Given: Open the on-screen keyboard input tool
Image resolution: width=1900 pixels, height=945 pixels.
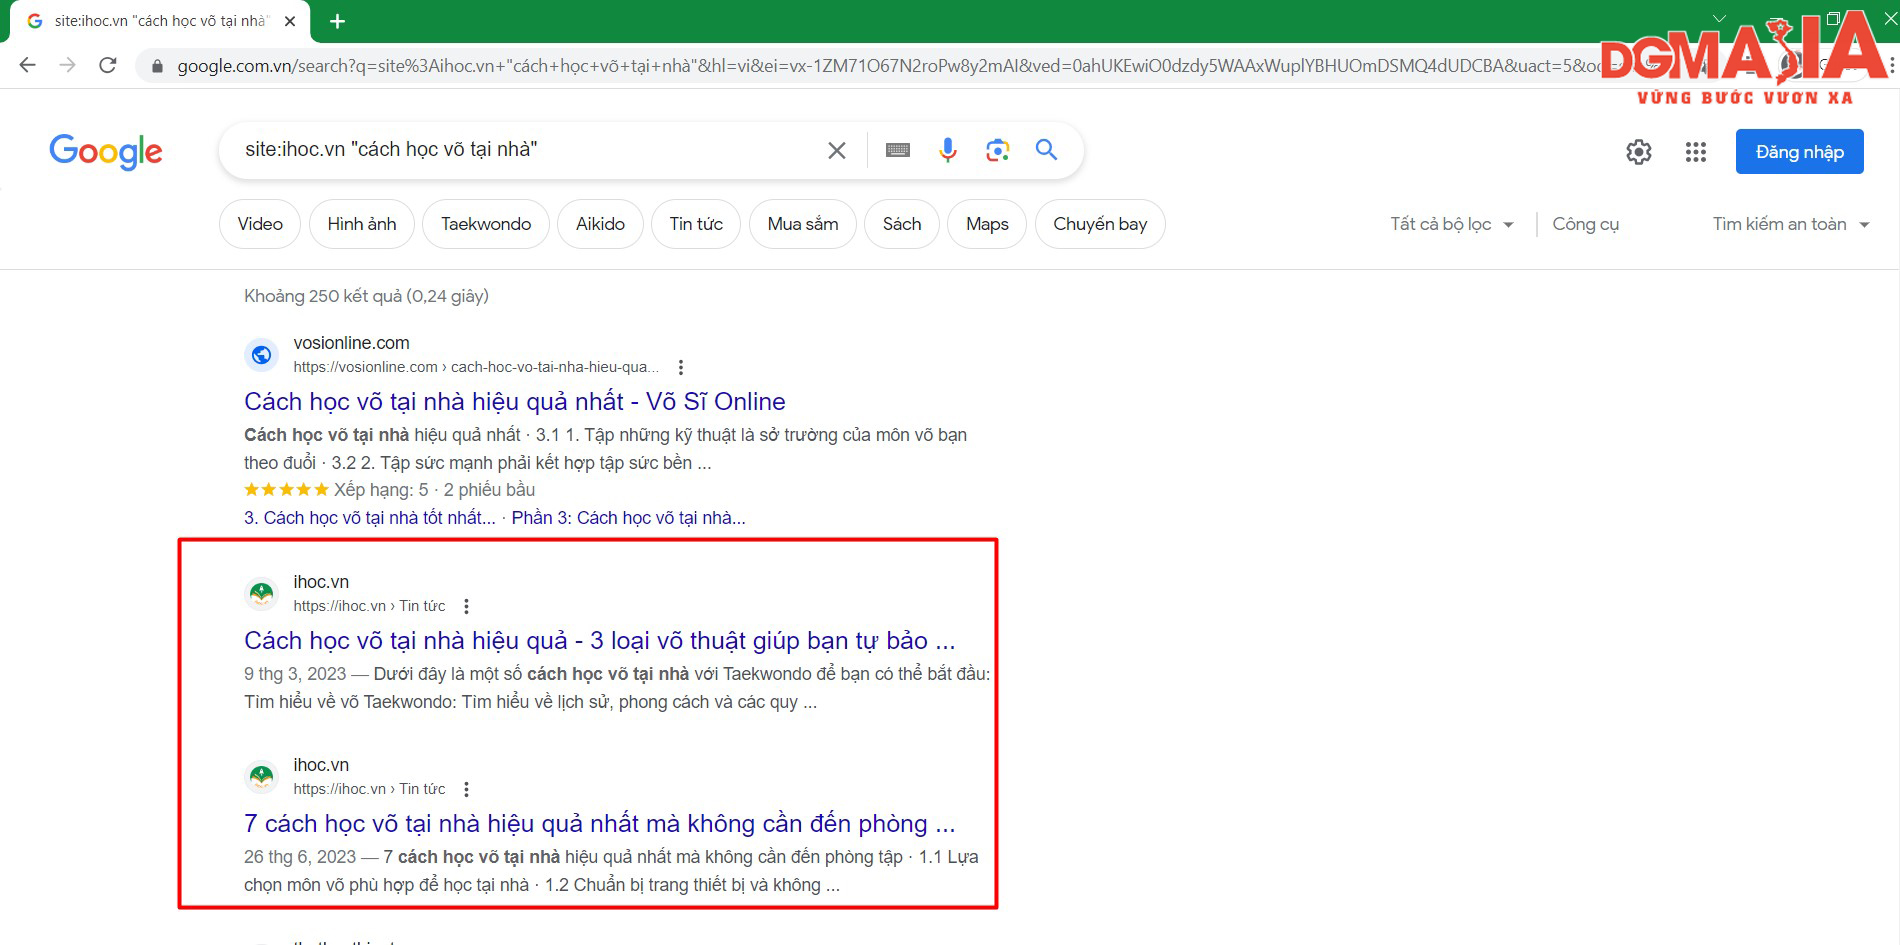Looking at the screenshot, I should [x=898, y=150].
